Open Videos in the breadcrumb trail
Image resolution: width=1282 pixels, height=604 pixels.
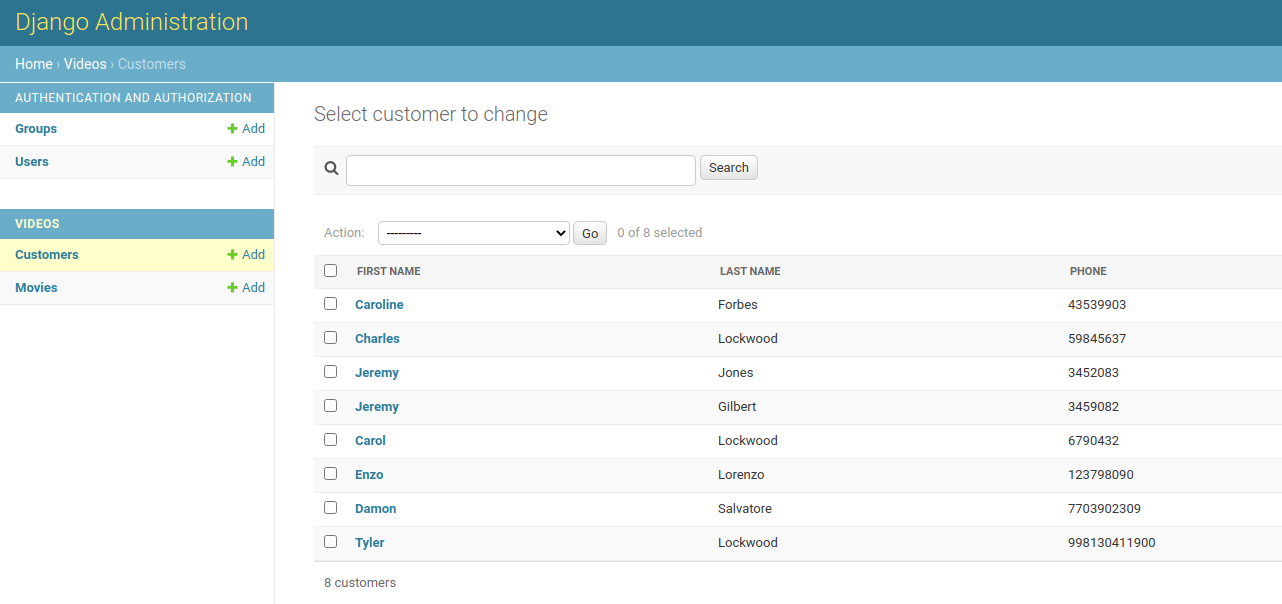[x=85, y=64]
